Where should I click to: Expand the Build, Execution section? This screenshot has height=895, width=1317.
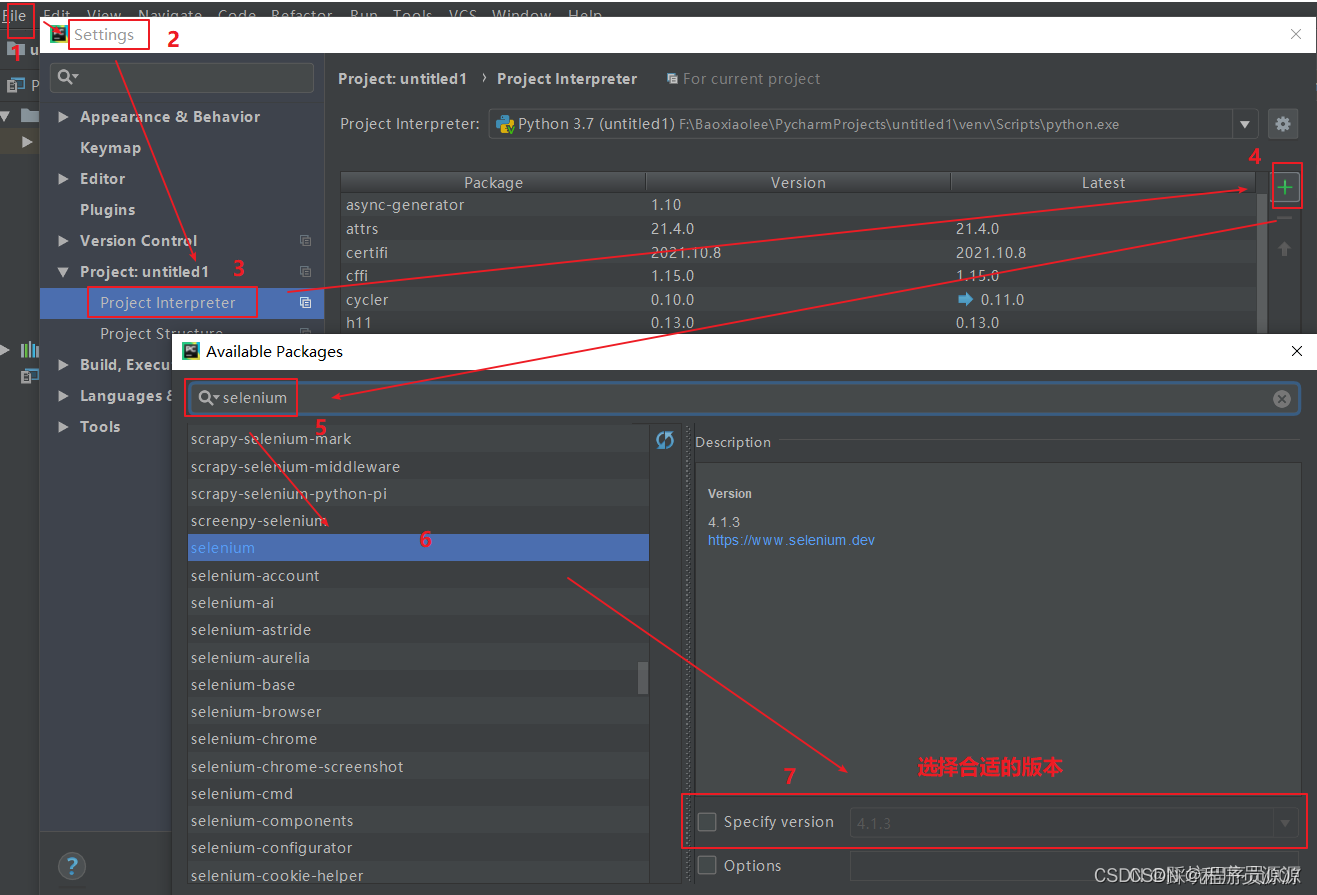point(64,365)
